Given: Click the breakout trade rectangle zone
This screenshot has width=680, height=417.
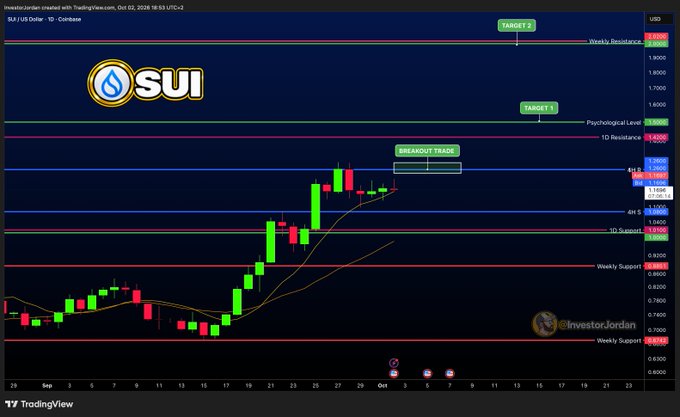Looking at the screenshot, I should click(x=427, y=168).
